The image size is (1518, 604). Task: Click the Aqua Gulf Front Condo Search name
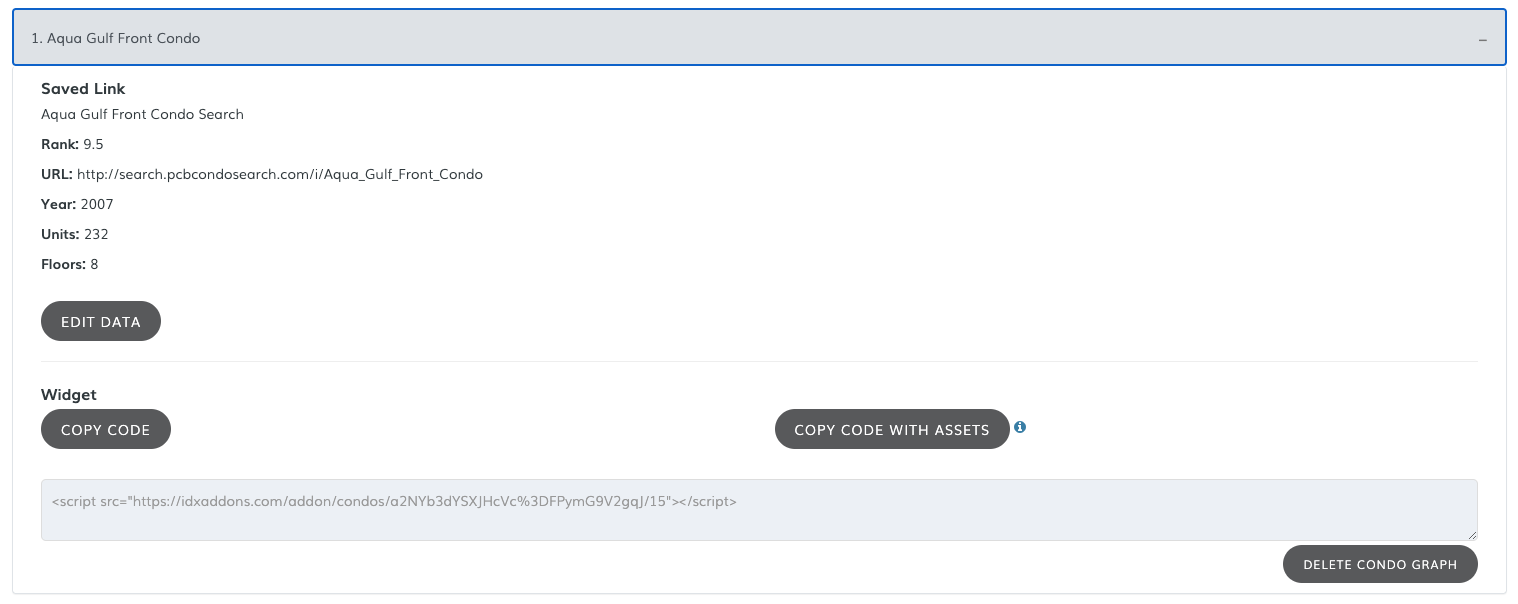pyautogui.click(x=142, y=114)
